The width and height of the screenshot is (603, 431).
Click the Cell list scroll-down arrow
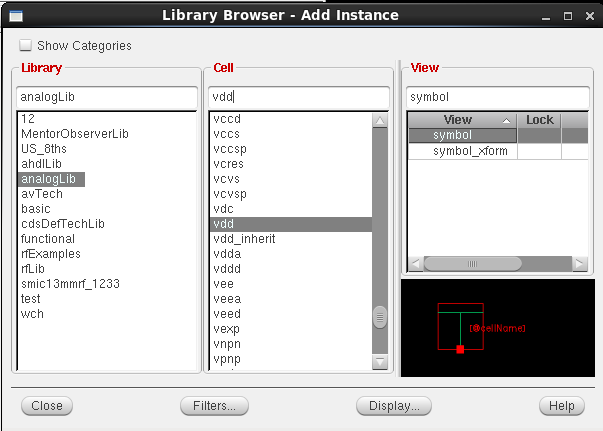(x=380, y=361)
